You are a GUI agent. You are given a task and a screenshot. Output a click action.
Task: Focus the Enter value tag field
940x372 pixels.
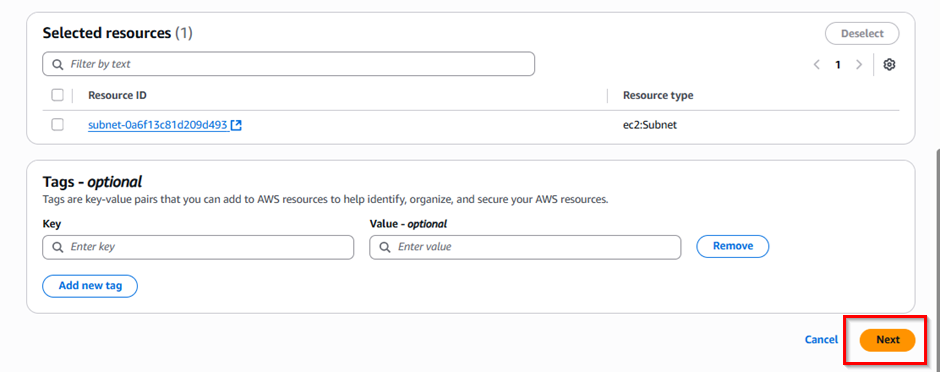525,247
